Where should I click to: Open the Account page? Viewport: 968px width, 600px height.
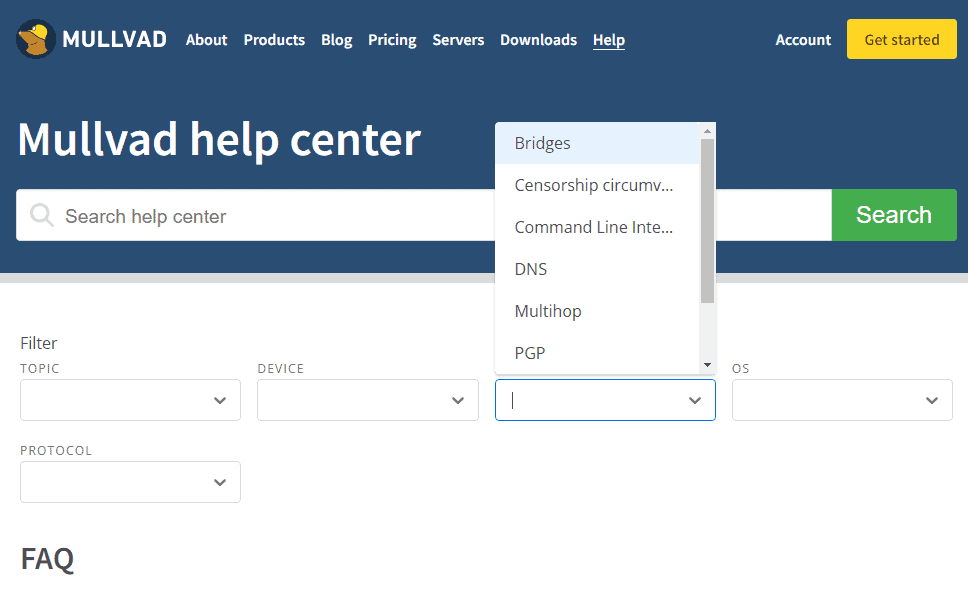point(803,40)
